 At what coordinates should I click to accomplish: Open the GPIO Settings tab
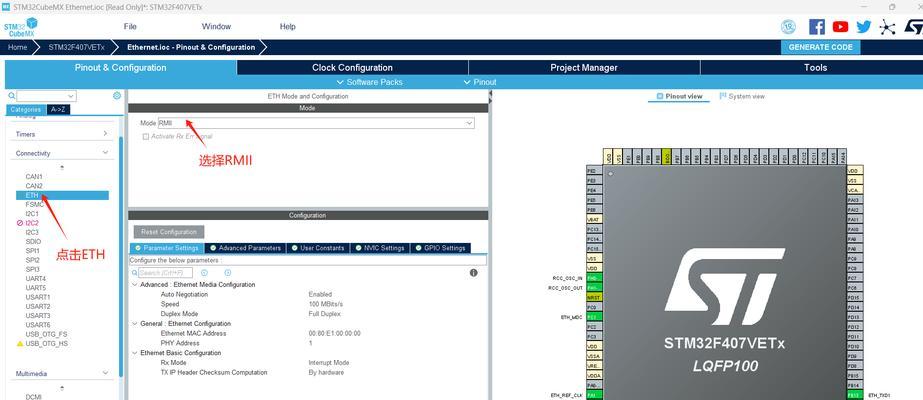click(440, 248)
